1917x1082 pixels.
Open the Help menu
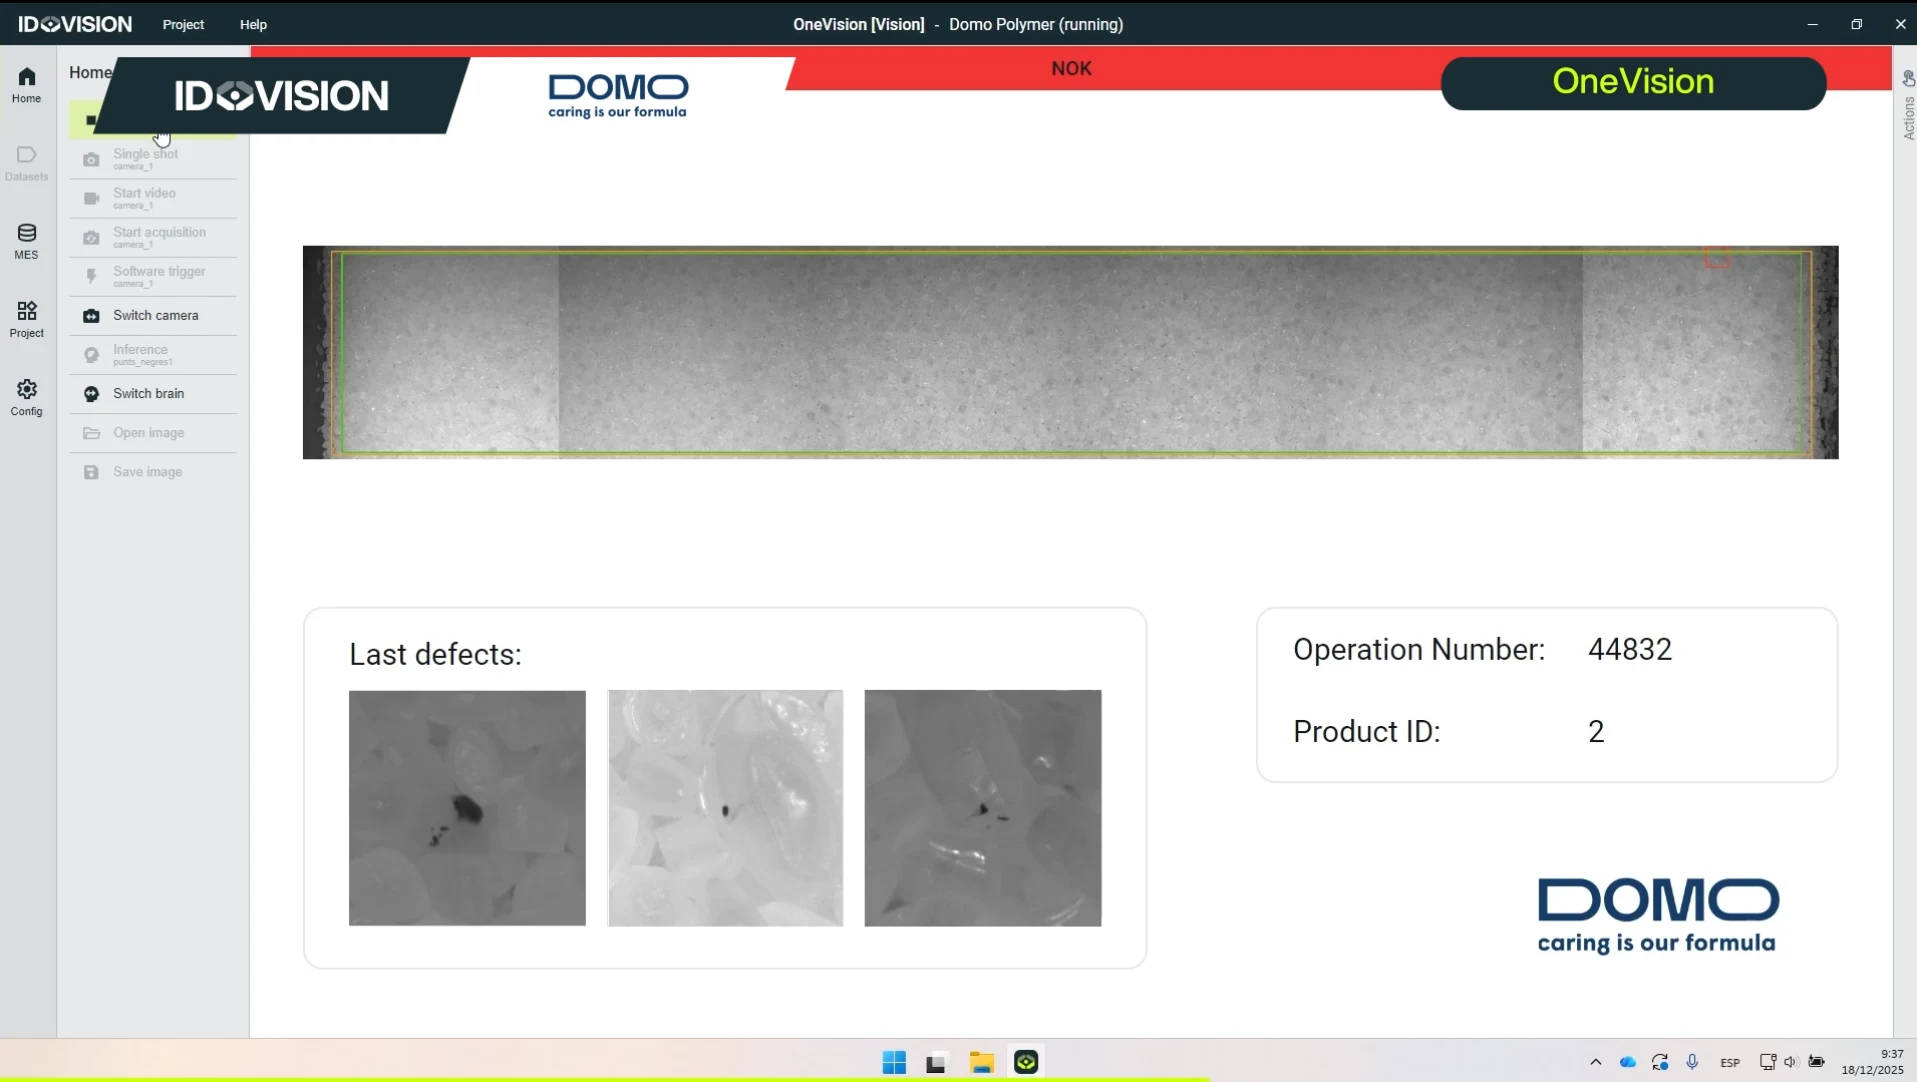pos(254,24)
